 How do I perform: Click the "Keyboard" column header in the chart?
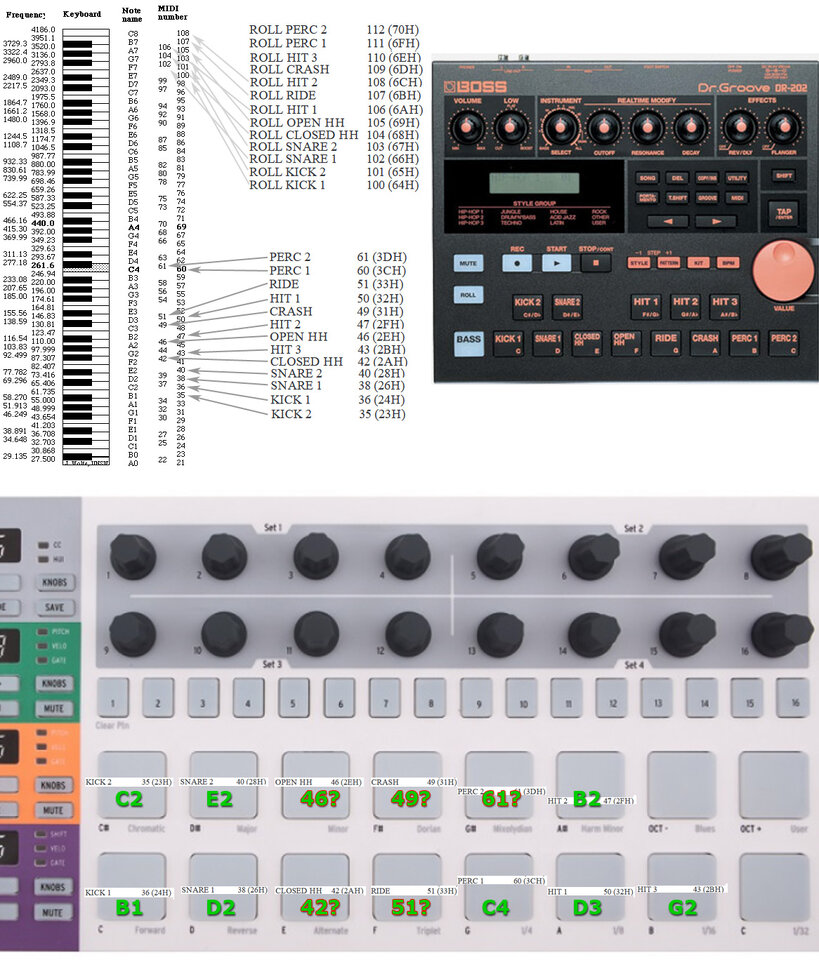pyautogui.click(x=82, y=14)
